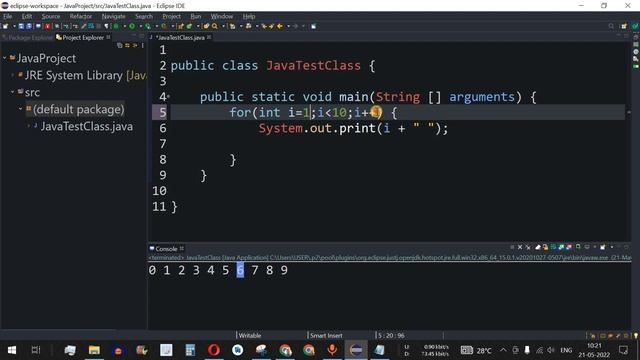Click the Quick Access search icon
This screenshot has width=640, height=360.
coord(611,26)
